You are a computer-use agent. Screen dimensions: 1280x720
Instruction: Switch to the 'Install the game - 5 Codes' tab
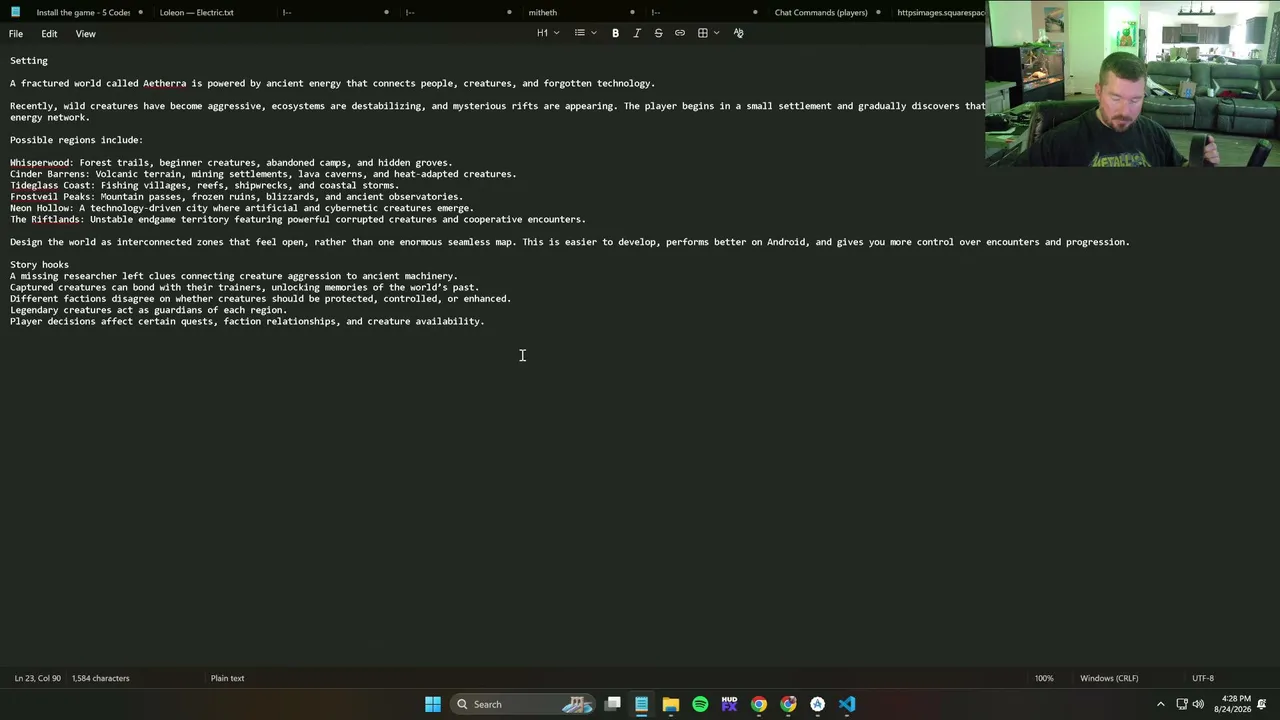pyautogui.click(x=83, y=12)
